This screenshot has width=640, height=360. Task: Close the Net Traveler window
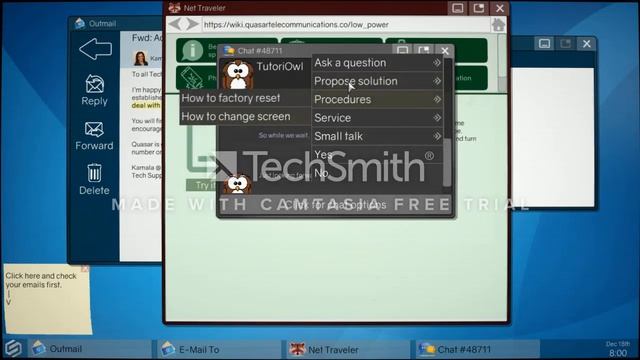500,8
